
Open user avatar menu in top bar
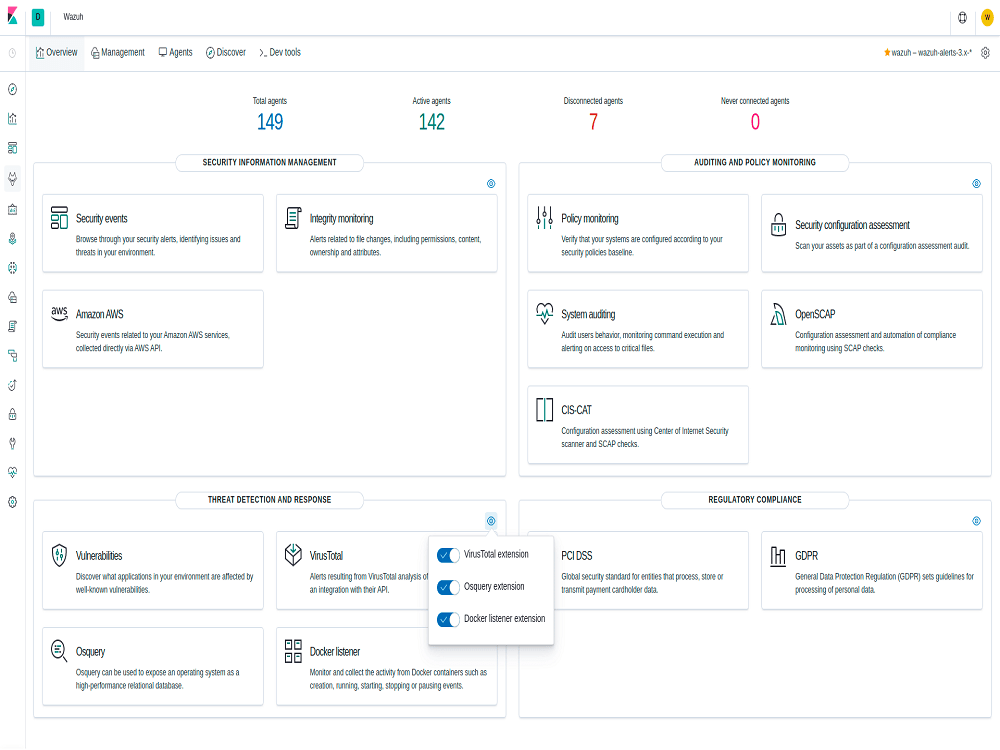[987, 18]
